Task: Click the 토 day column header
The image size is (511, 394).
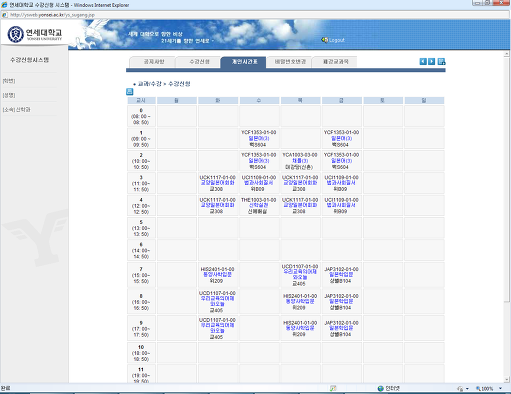Action: coord(383,100)
